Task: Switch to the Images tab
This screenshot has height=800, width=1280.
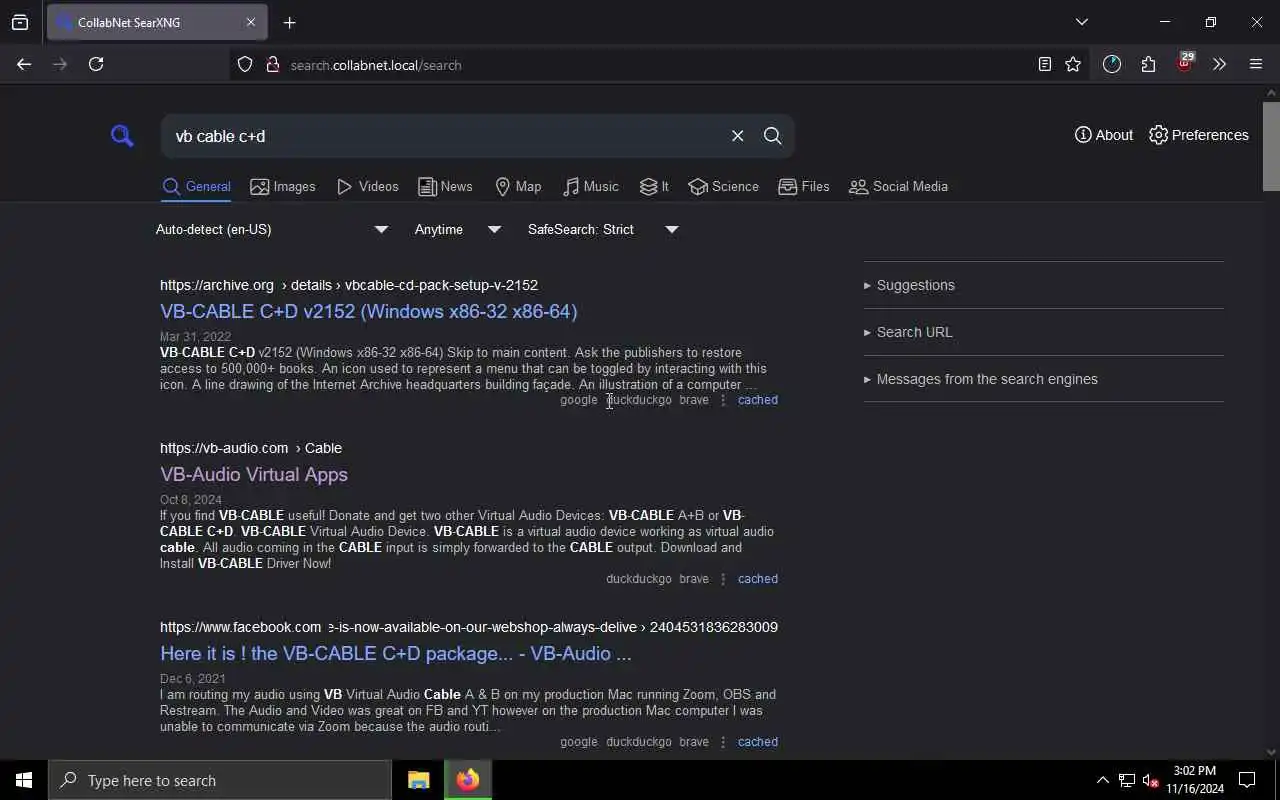Action: pyautogui.click(x=283, y=187)
